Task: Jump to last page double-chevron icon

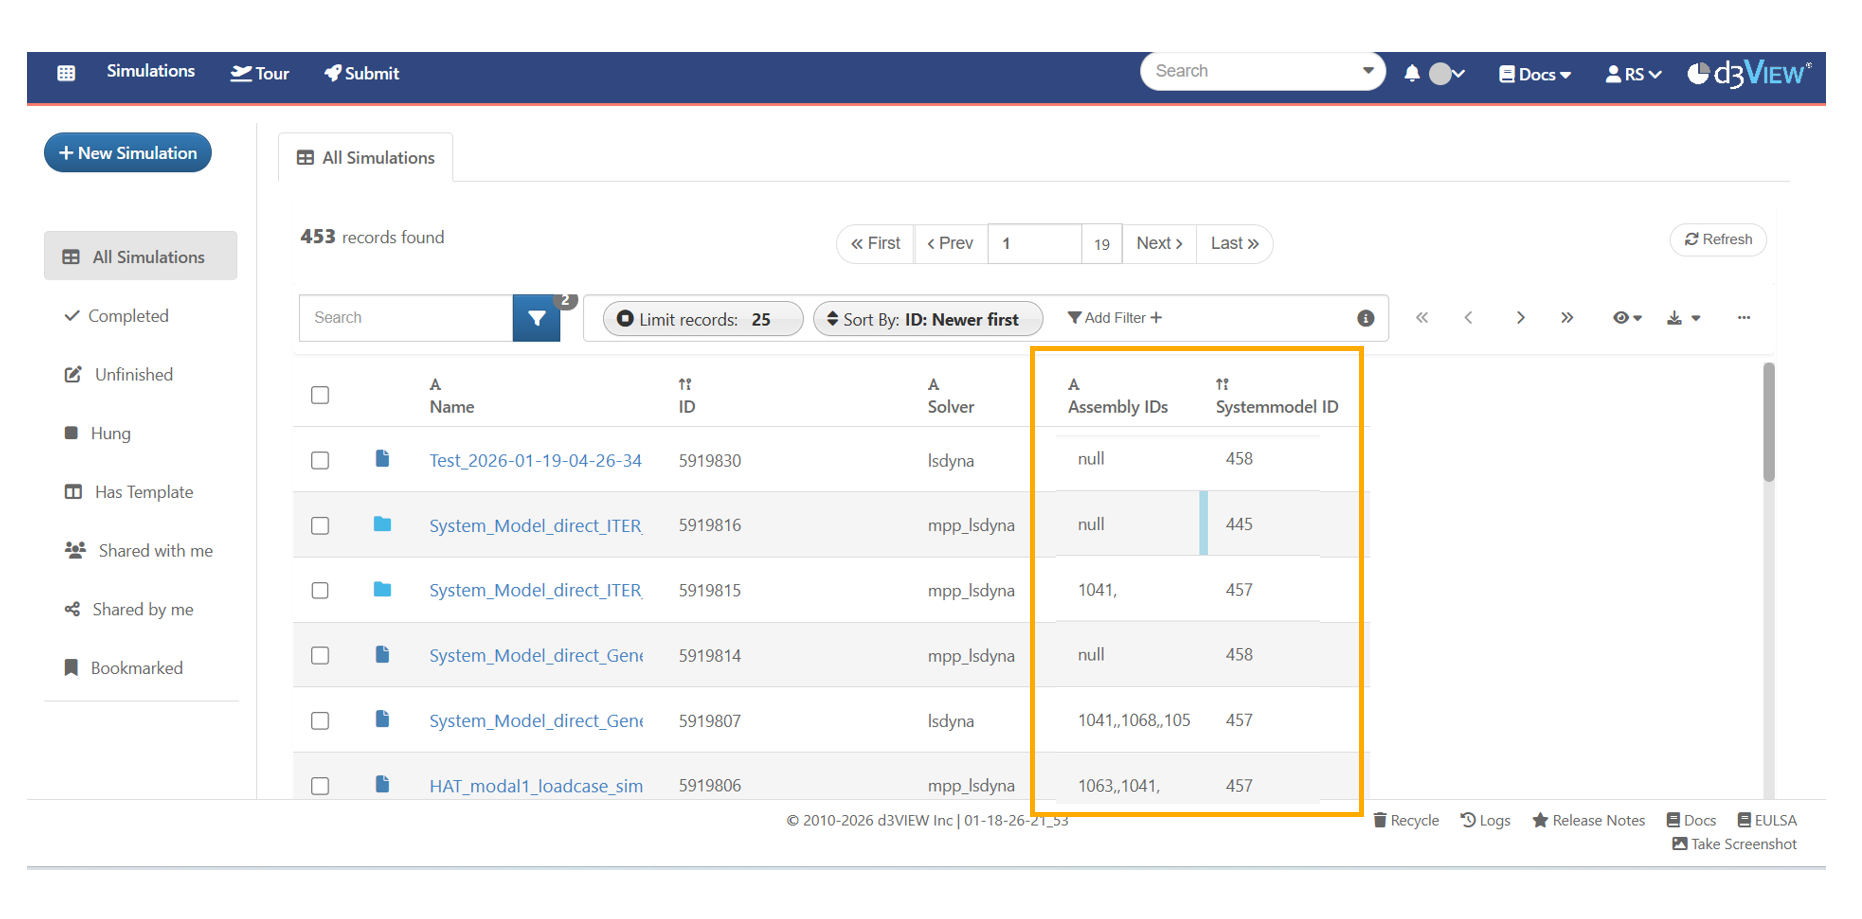Action: pos(1566,318)
